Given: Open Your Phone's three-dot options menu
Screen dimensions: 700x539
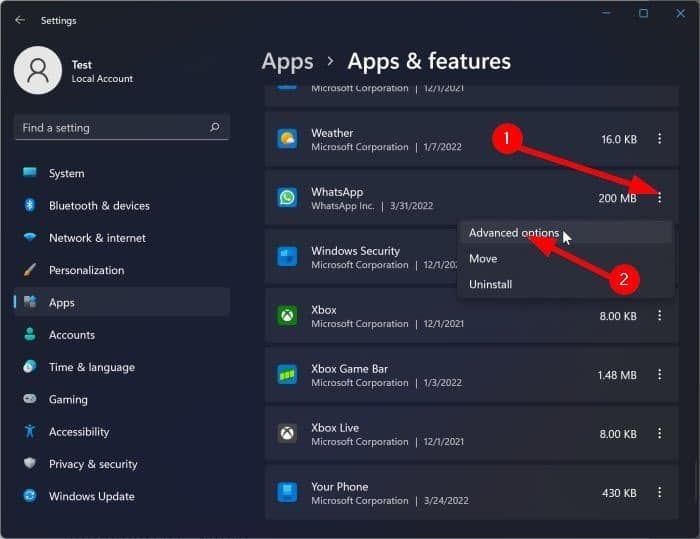Looking at the screenshot, I should point(659,493).
